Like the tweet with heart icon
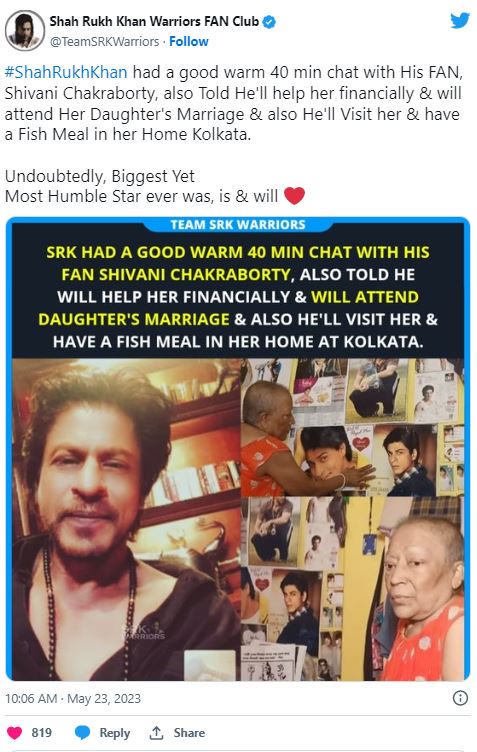477x752 pixels. pos(14,732)
